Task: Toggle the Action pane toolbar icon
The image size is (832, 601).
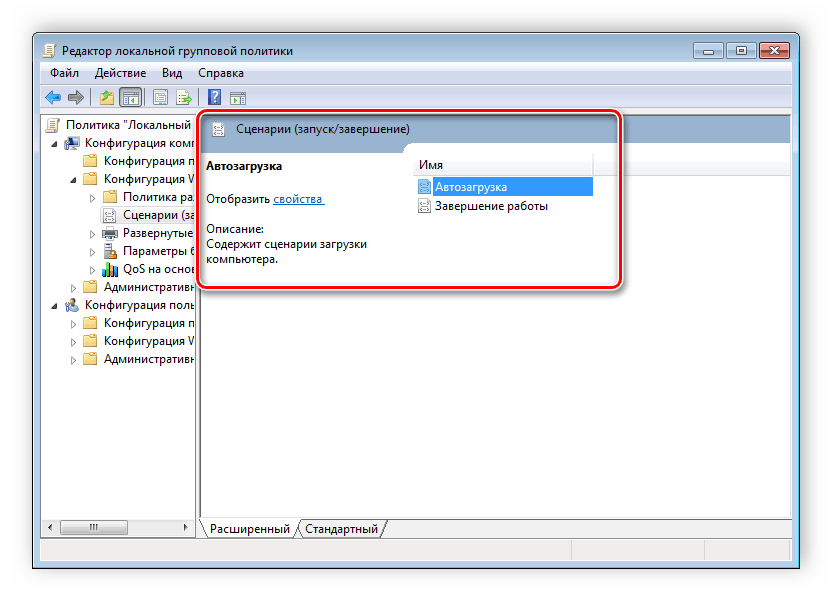Action: [x=238, y=98]
